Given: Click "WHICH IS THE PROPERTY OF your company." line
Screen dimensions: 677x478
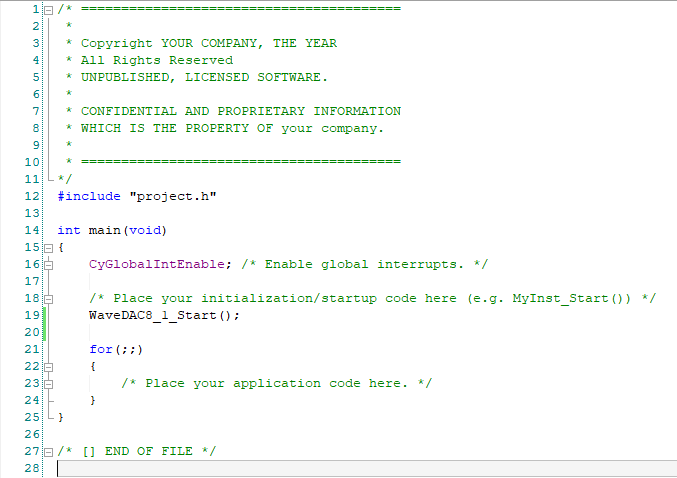Looking at the screenshot, I should point(232,128).
